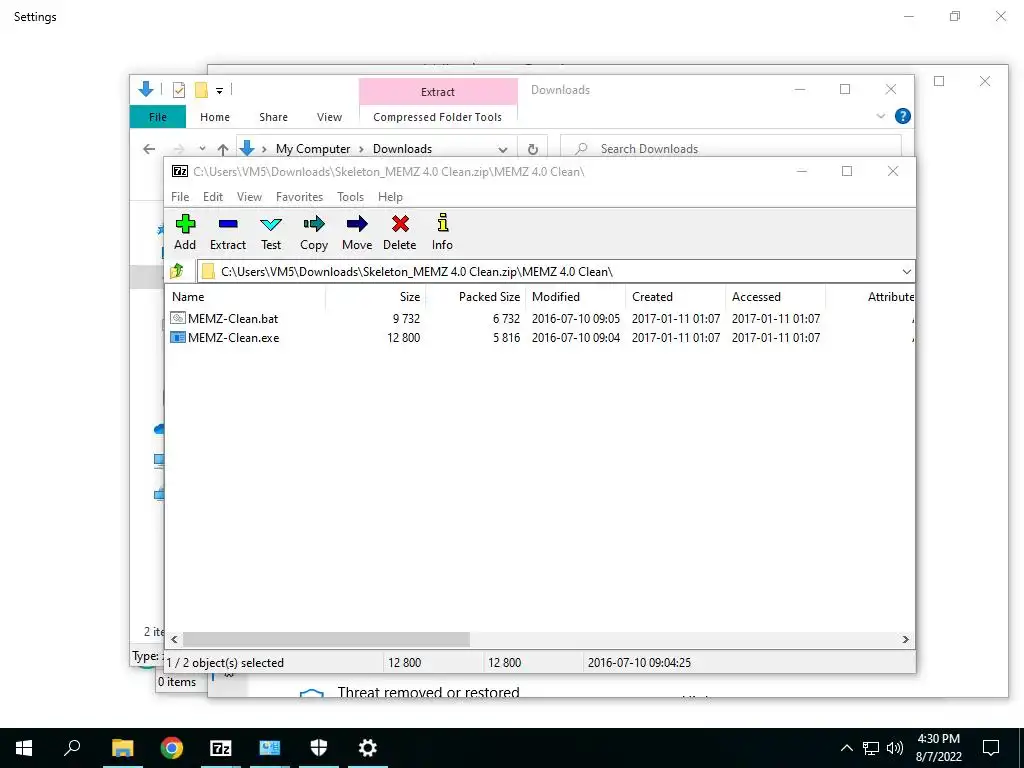Click the right scroll arrow in 7-Zip list
Viewport: 1024px width, 768px height.
point(905,639)
